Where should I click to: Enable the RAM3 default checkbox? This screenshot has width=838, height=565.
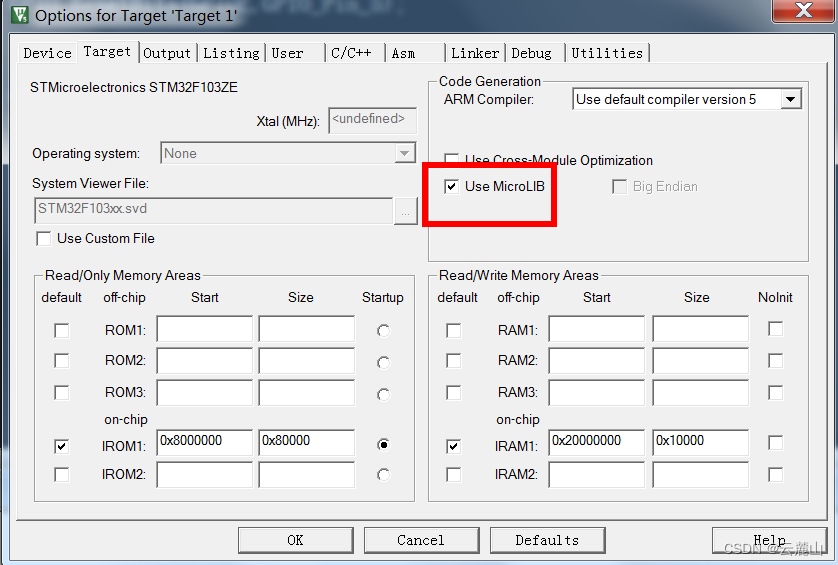(454, 393)
